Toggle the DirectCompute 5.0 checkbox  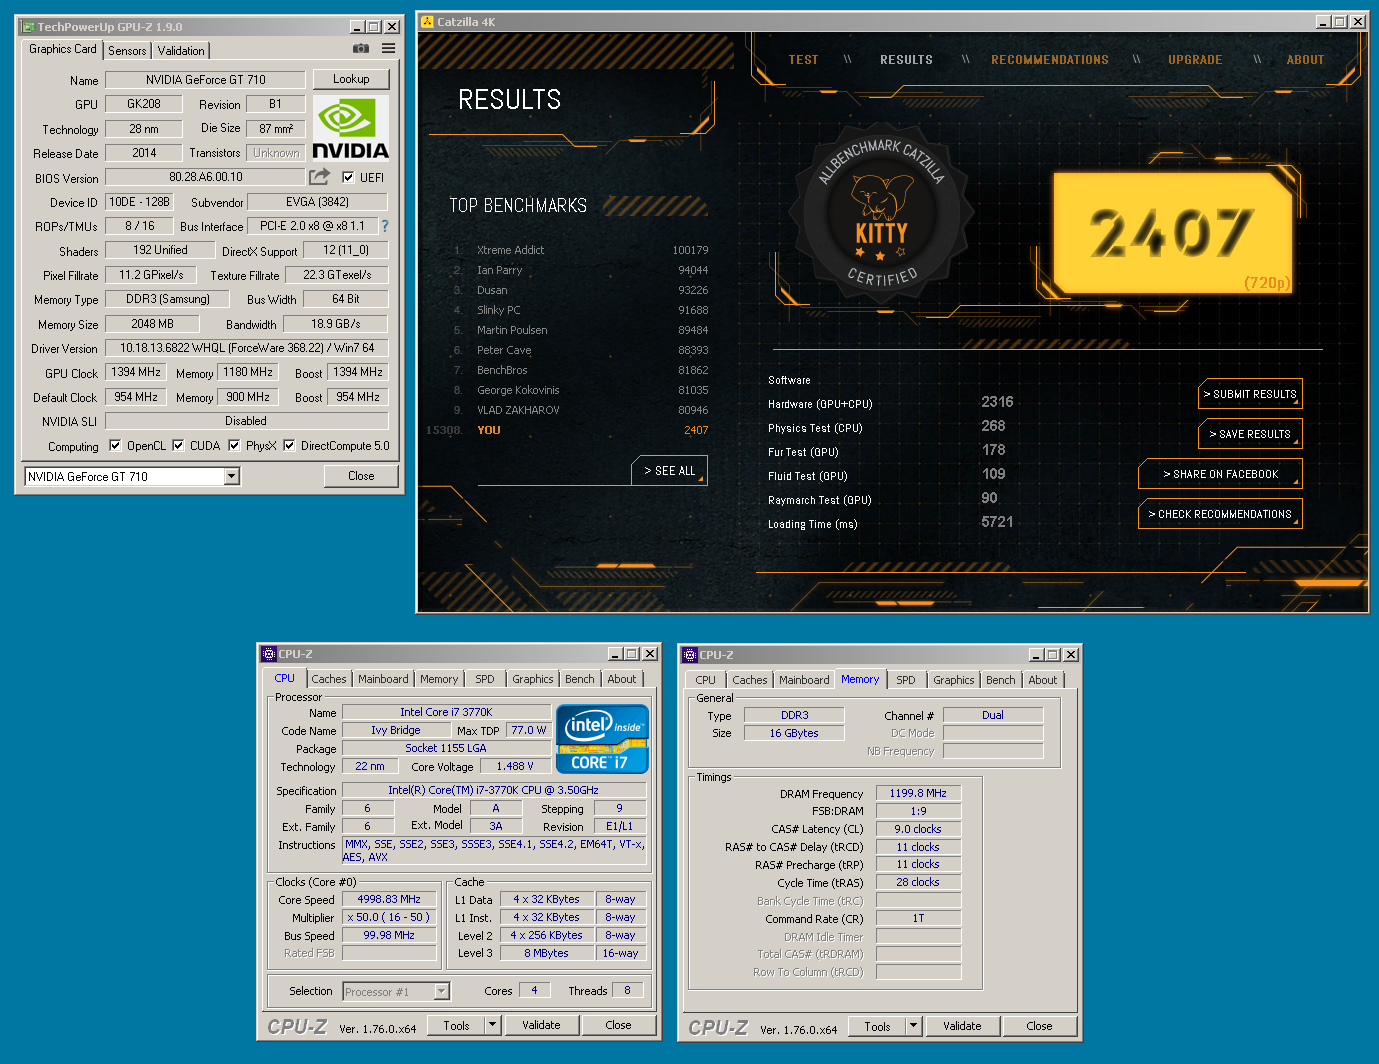(x=289, y=446)
